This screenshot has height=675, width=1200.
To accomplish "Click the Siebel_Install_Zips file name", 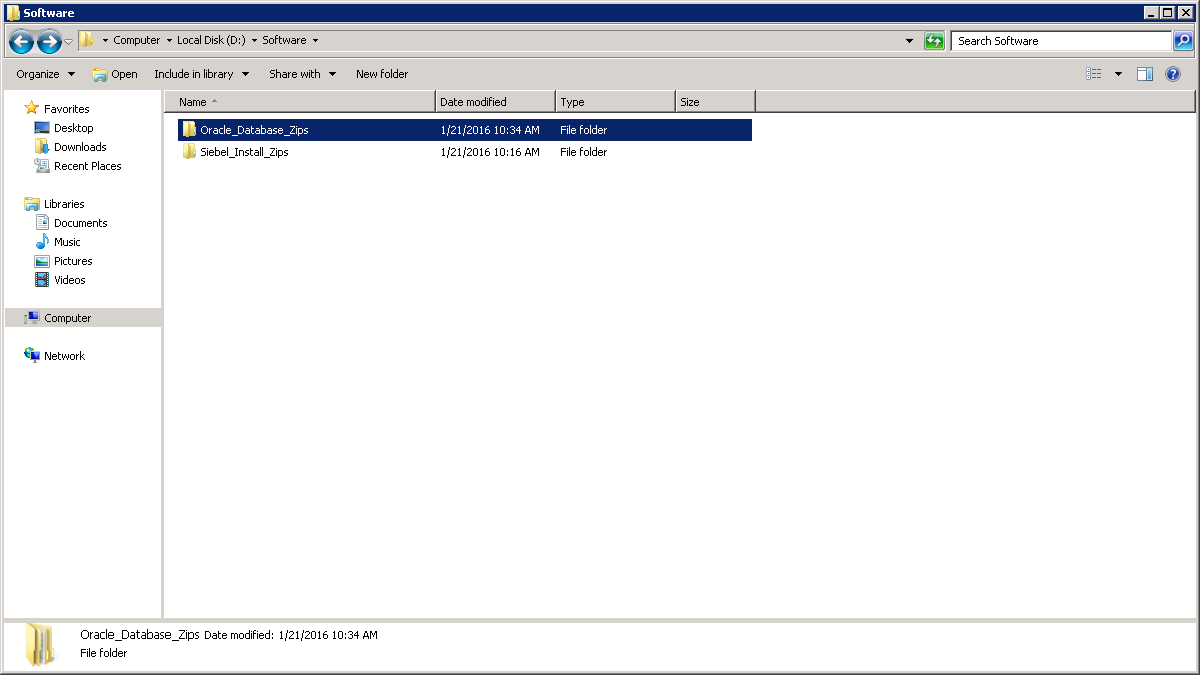I will click(244, 152).
